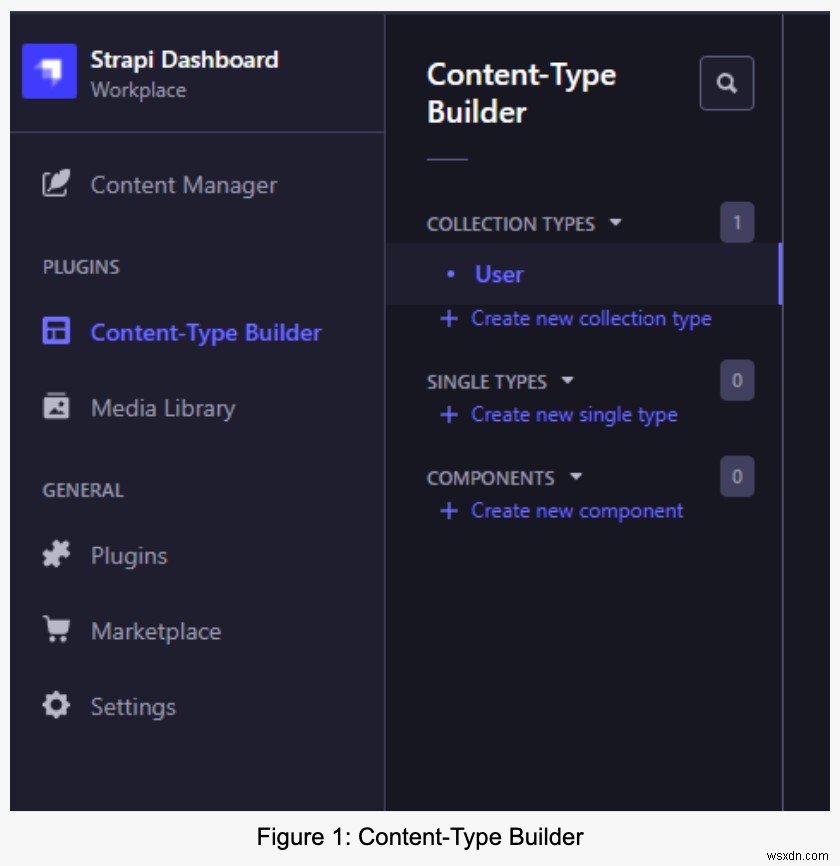
Task: Click Create new single type link
Action: pos(574,415)
